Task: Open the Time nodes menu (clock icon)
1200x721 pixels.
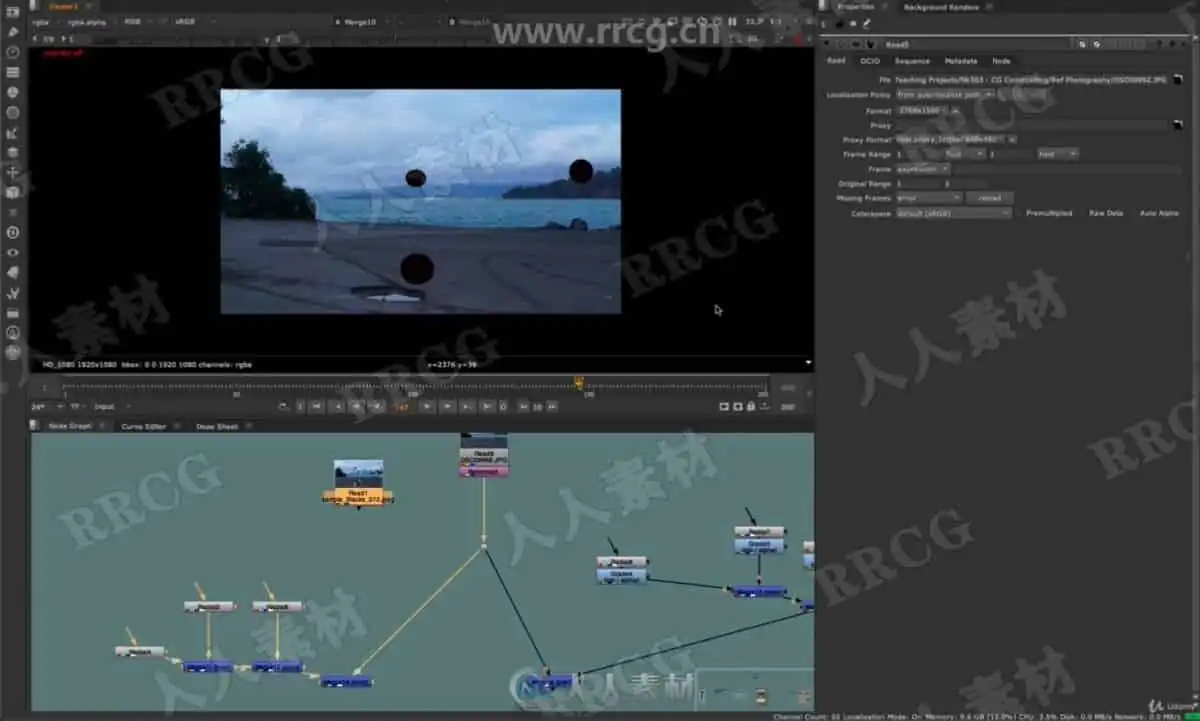Action: [x=13, y=51]
